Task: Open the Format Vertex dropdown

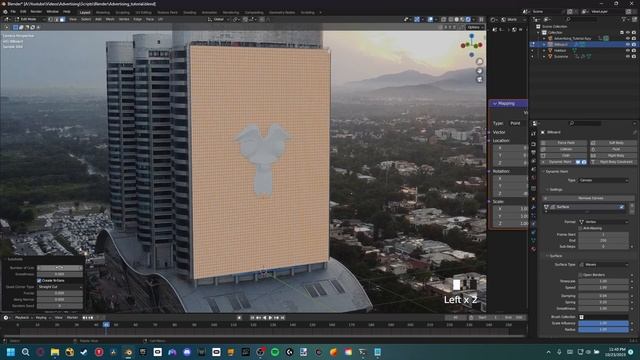Action: [x=603, y=222]
